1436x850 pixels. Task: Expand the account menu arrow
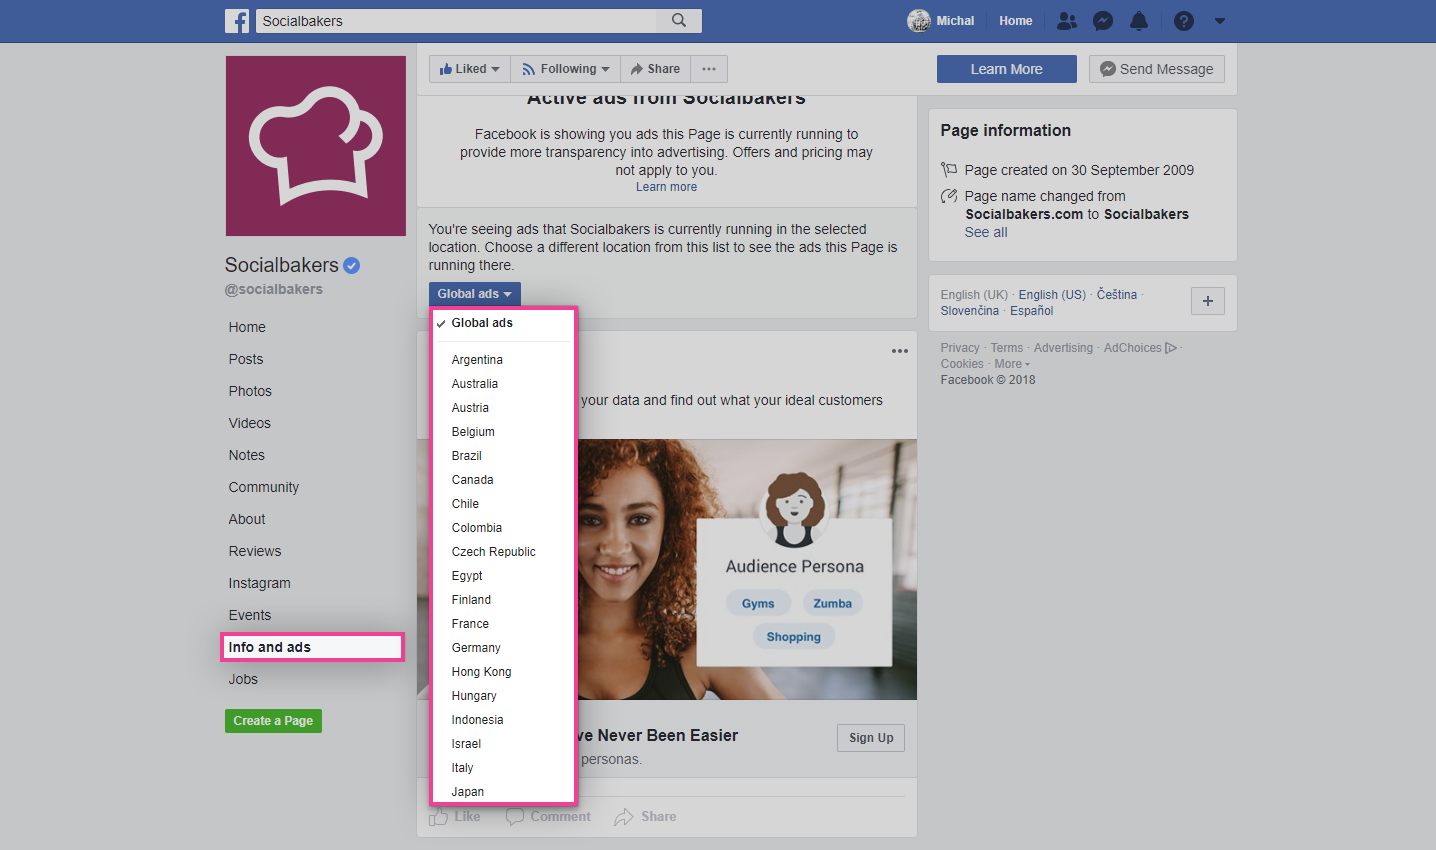pos(1220,21)
